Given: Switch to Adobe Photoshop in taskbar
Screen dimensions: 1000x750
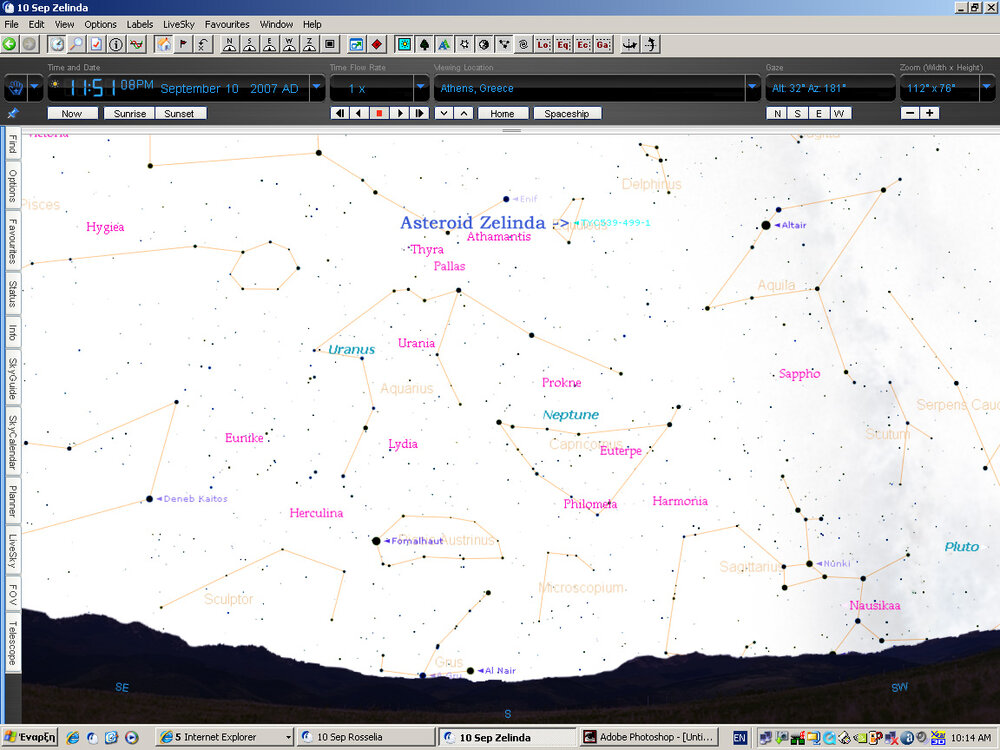Looking at the screenshot, I should 648,737.
